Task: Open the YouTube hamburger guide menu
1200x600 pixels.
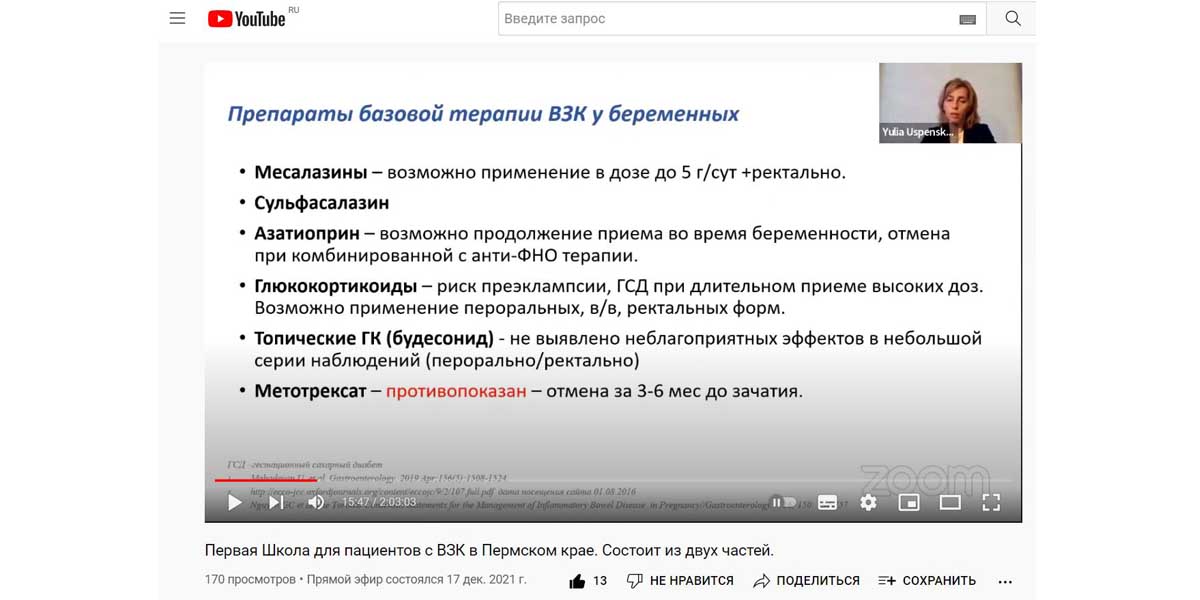Action: 177,18
